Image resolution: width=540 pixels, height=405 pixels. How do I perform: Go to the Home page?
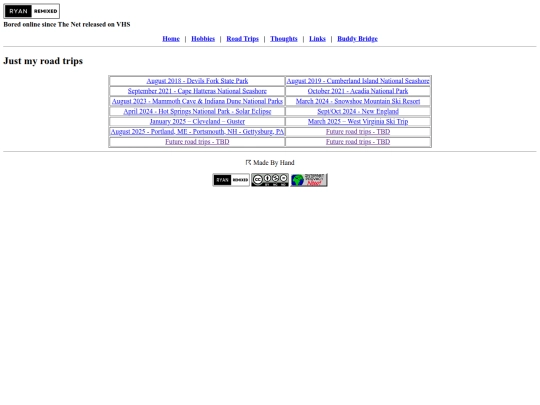pos(171,39)
